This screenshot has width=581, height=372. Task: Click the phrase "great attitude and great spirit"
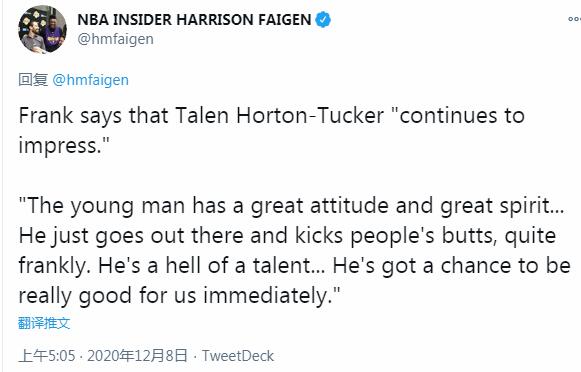(407, 206)
